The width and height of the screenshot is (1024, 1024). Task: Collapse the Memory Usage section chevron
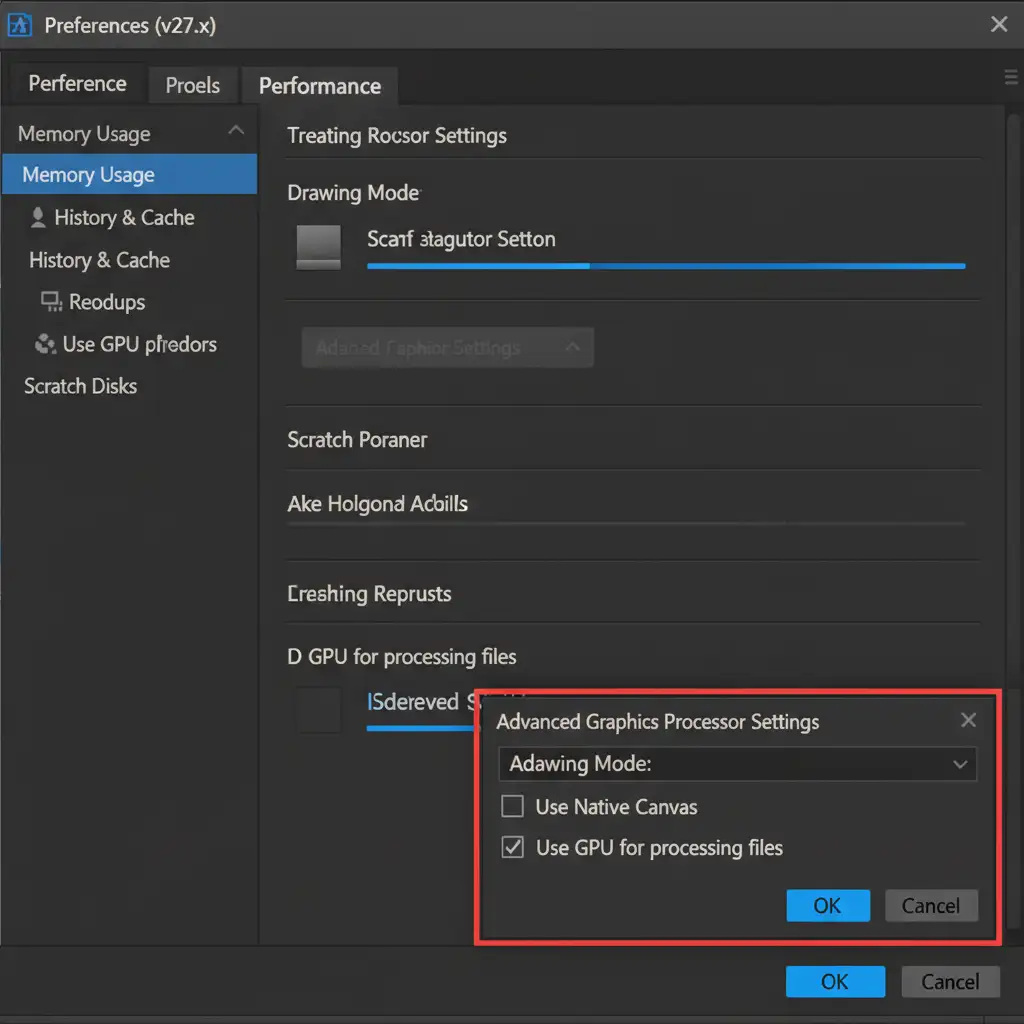click(x=236, y=131)
